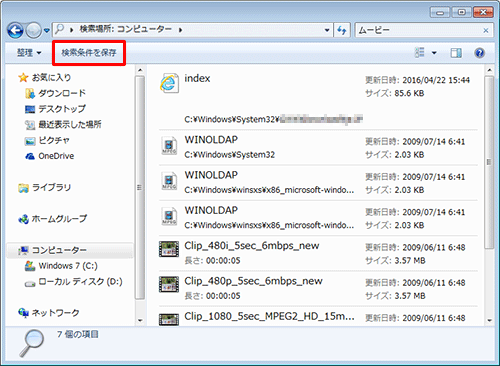The image size is (500, 366).
Task: Open the view options dropdown arrow
Action: click(x=434, y=53)
